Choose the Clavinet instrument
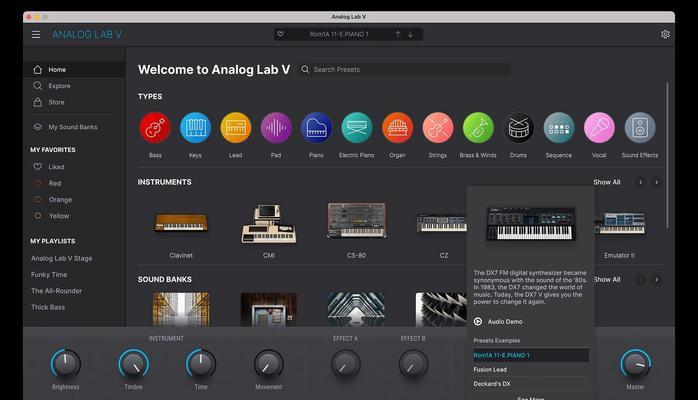Viewport: 698px width, 400px height. click(x=181, y=222)
